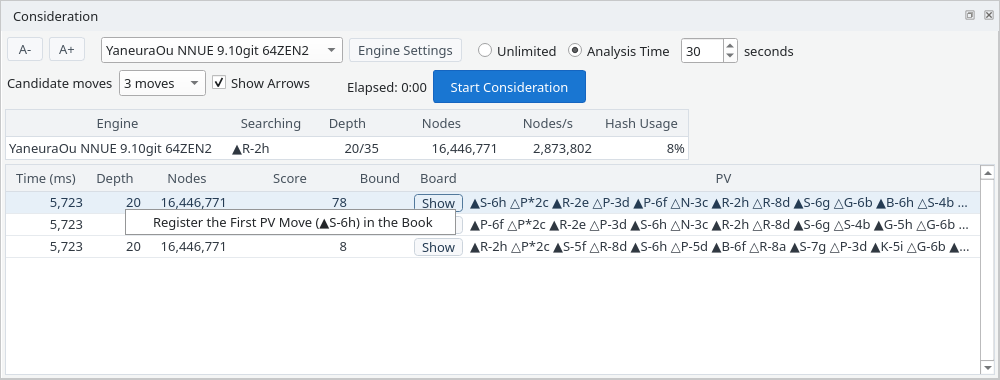Click the Searching column header
This screenshot has height=380, width=1000.
(270, 124)
